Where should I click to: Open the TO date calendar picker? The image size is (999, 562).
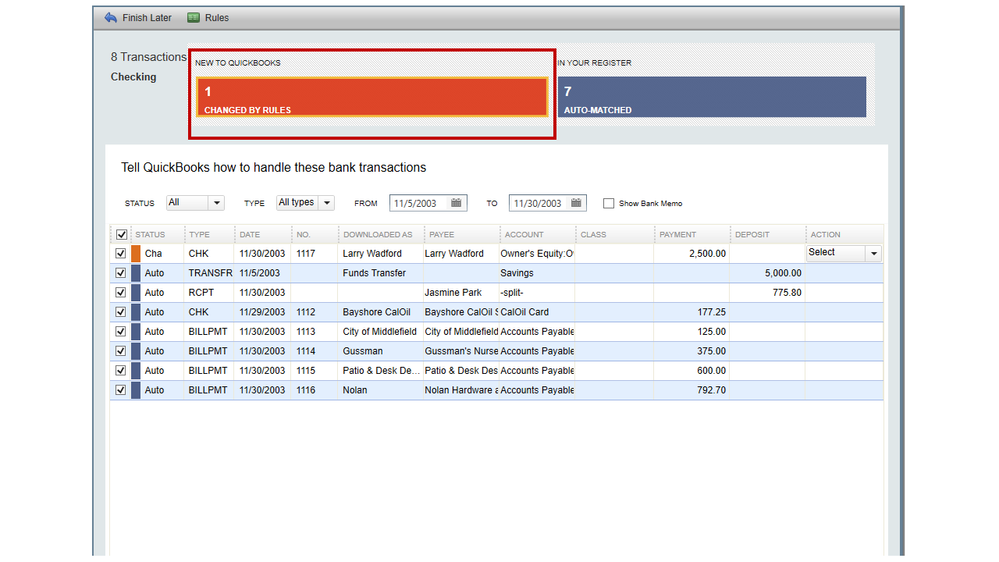coord(576,203)
